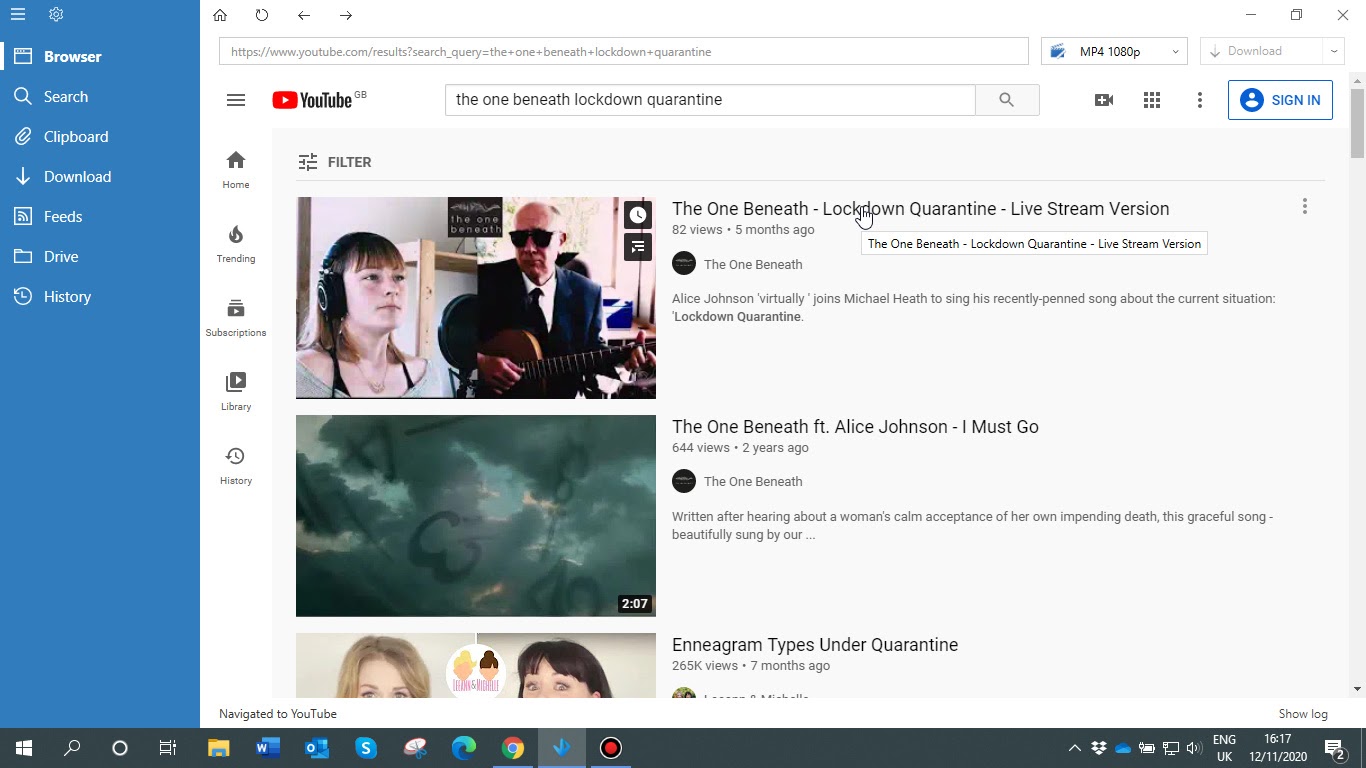Click the YouTube search magnifier button
1366x768 pixels.
click(1007, 100)
